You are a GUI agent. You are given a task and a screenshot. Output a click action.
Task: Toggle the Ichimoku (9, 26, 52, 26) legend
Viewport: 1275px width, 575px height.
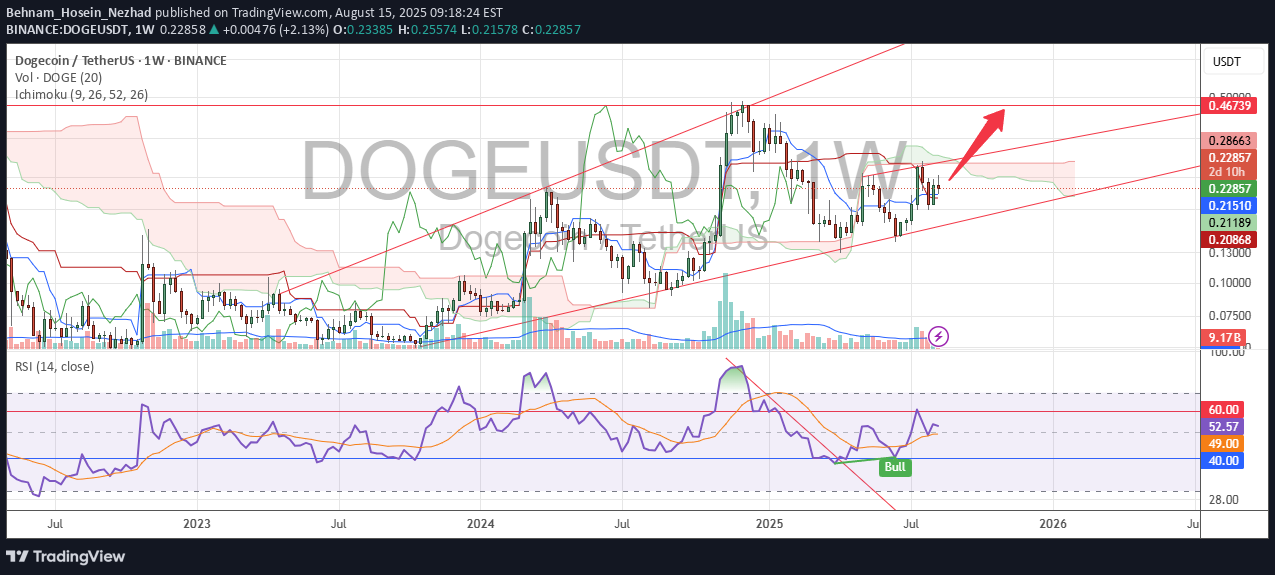tap(81, 95)
